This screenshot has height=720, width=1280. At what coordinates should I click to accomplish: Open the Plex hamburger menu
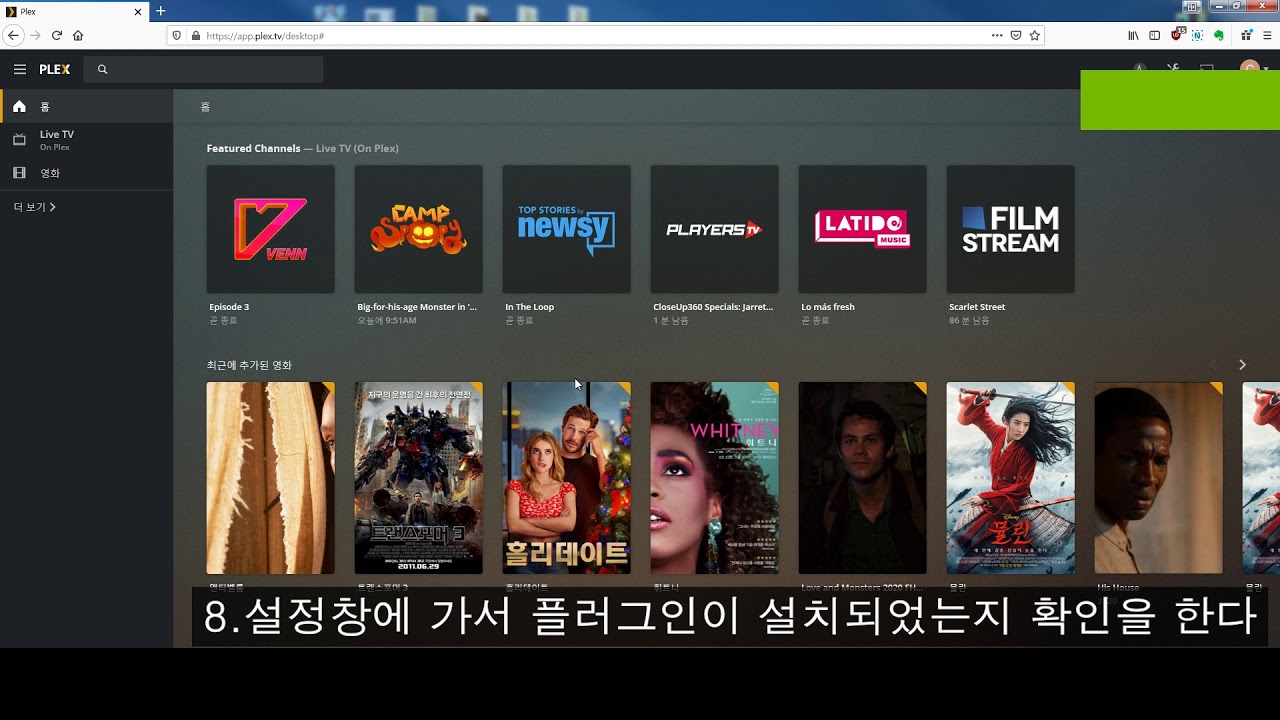(20, 69)
